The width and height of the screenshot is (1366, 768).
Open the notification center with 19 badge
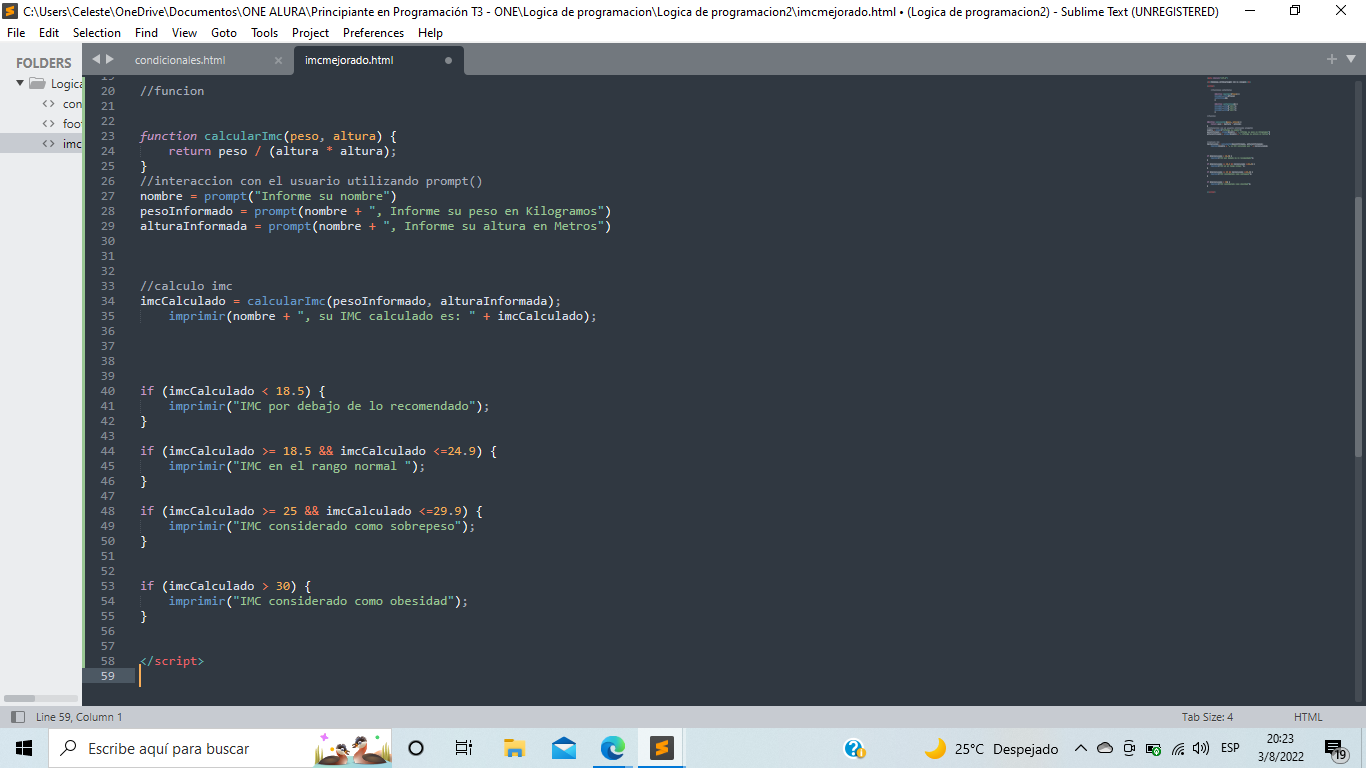[1336, 748]
